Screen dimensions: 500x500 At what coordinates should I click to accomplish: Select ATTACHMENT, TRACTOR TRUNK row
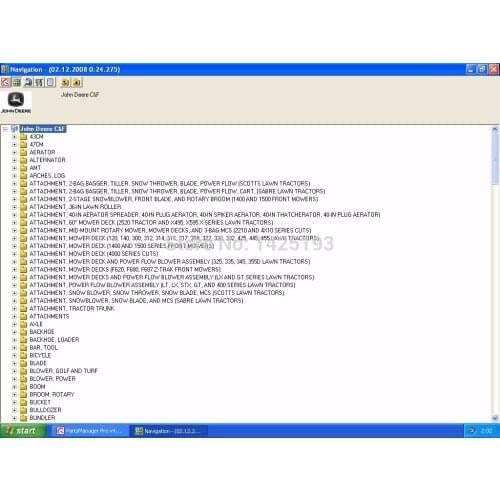[x=72, y=309]
